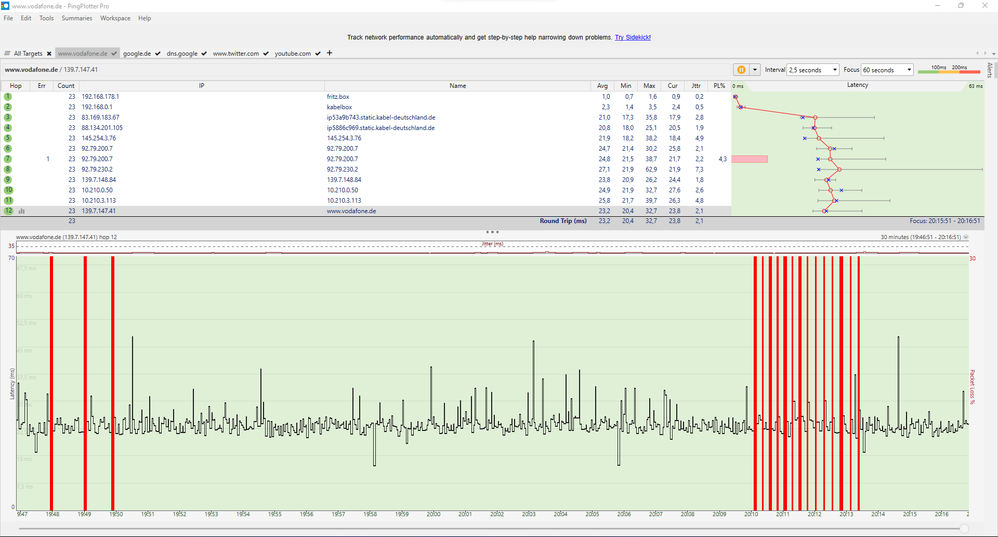Image resolution: width=998 pixels, height=537 pixels.
Task: Click the hop 7 green circle icon
Action: point(8,159)
